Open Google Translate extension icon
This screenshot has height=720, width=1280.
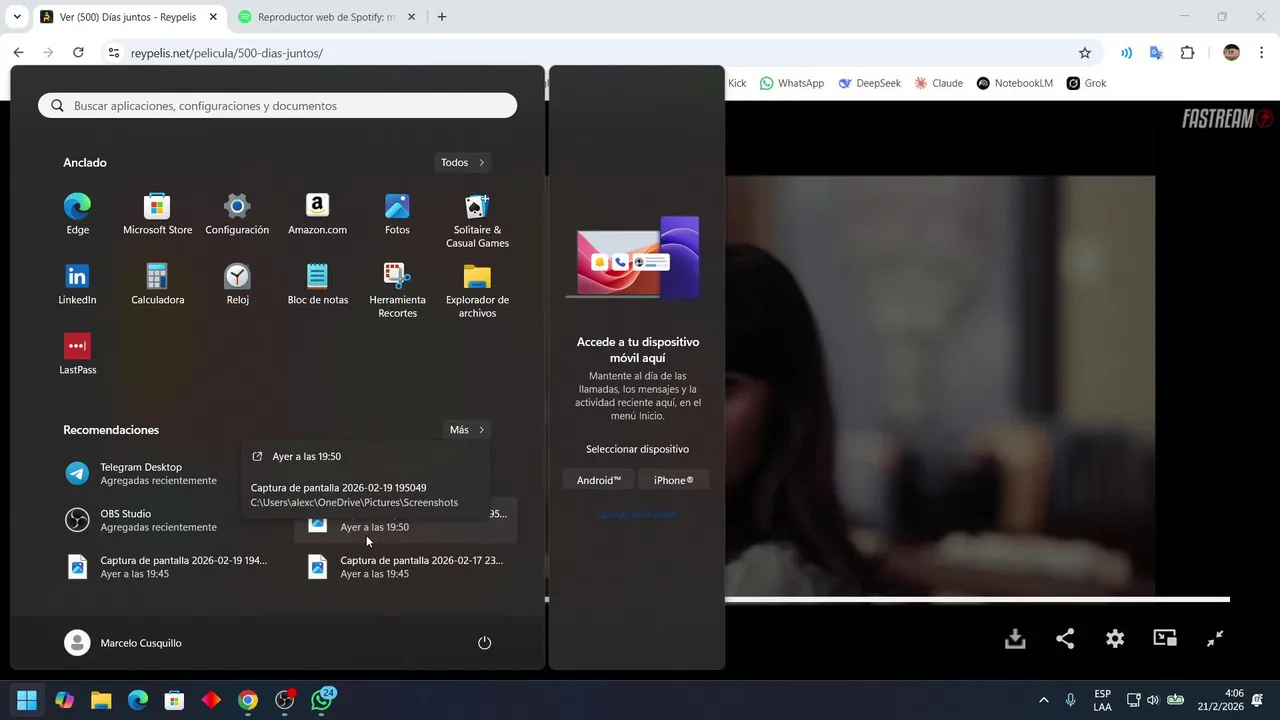point(1156,53)
